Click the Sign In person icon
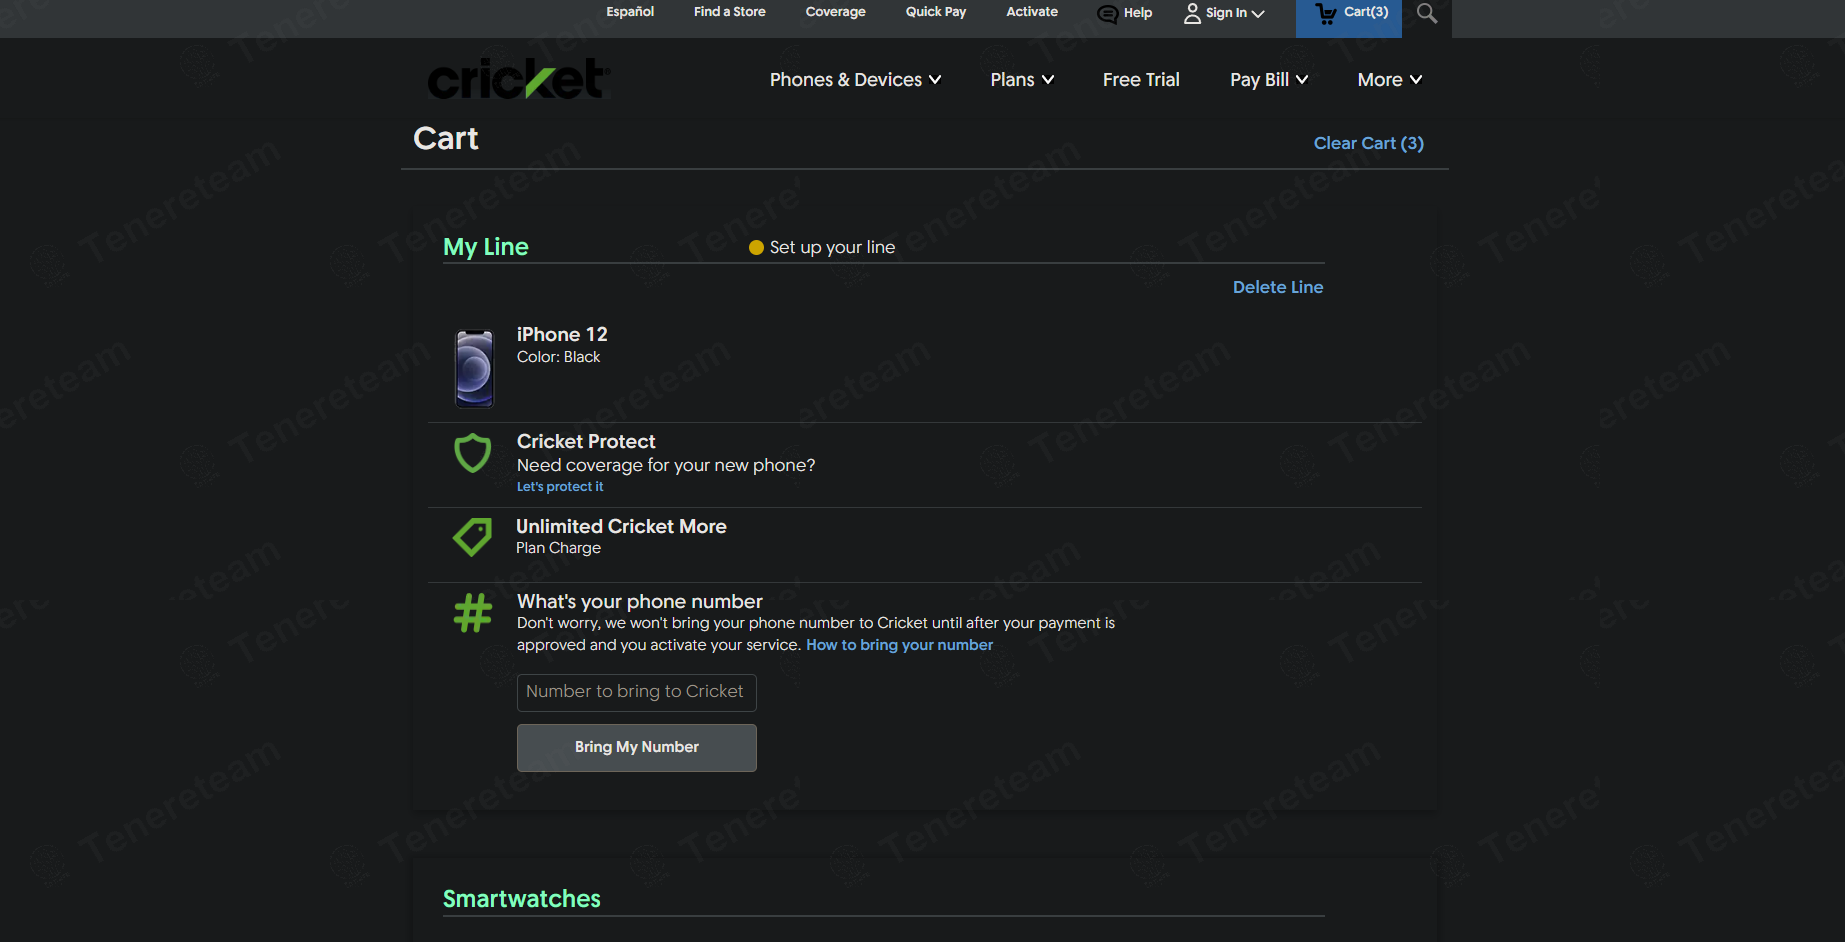Viewport: 1845px width, 942px height. click(1192, 13)
